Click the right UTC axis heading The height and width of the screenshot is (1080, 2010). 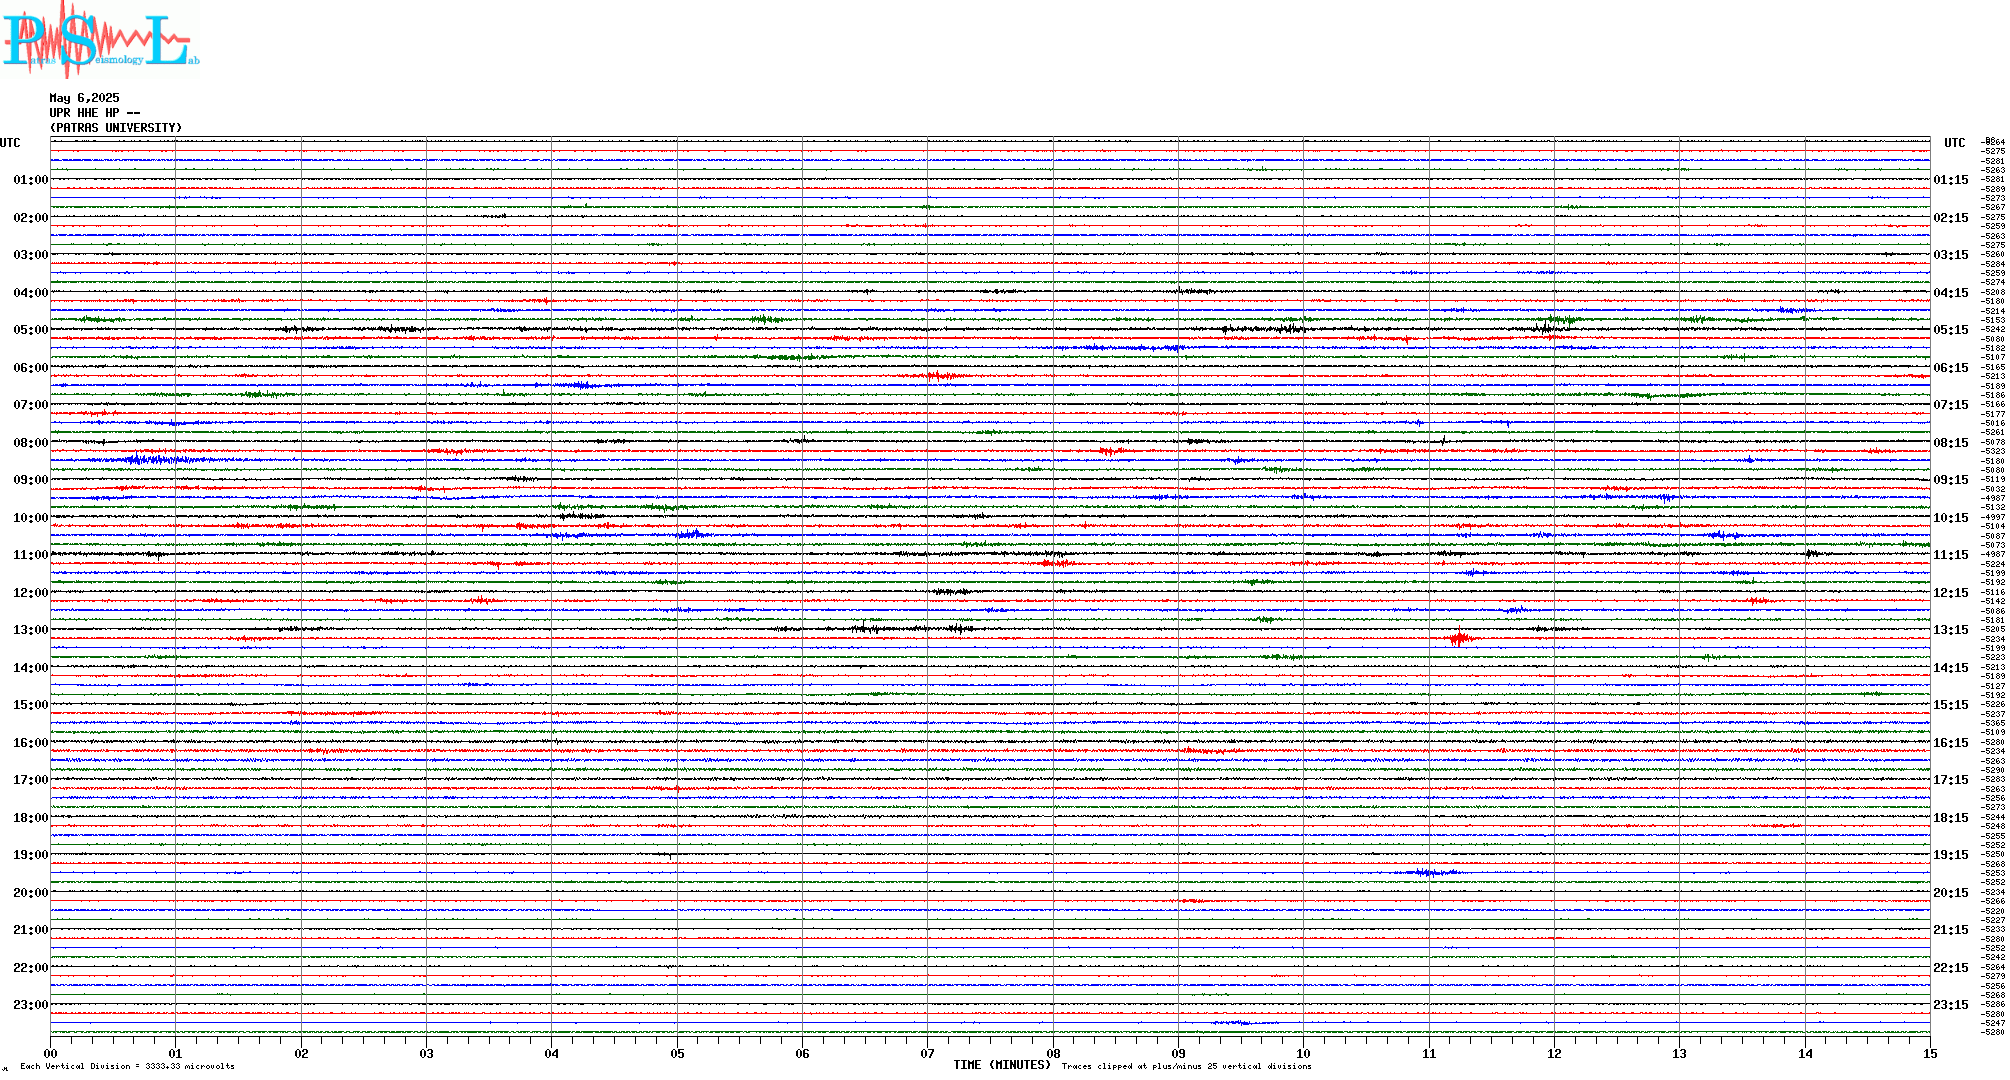(1955, 143)
